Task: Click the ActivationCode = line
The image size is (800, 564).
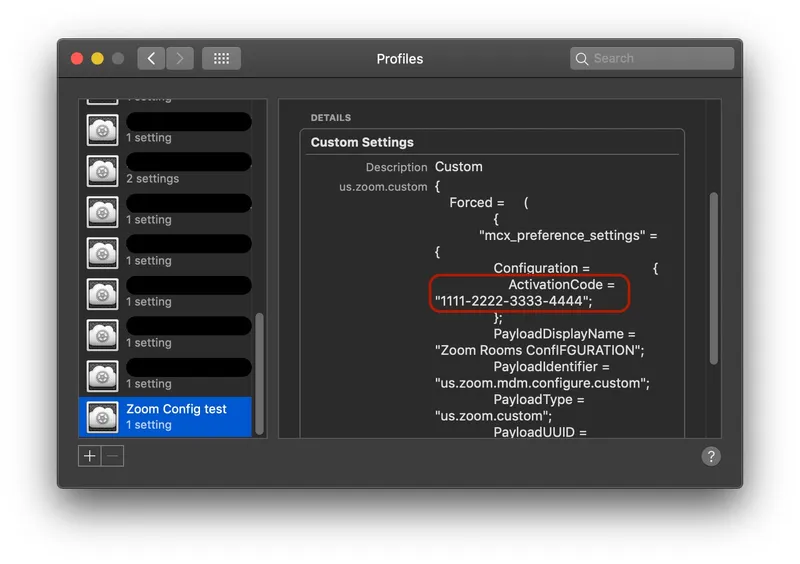Action: click(x=561, y=284)
